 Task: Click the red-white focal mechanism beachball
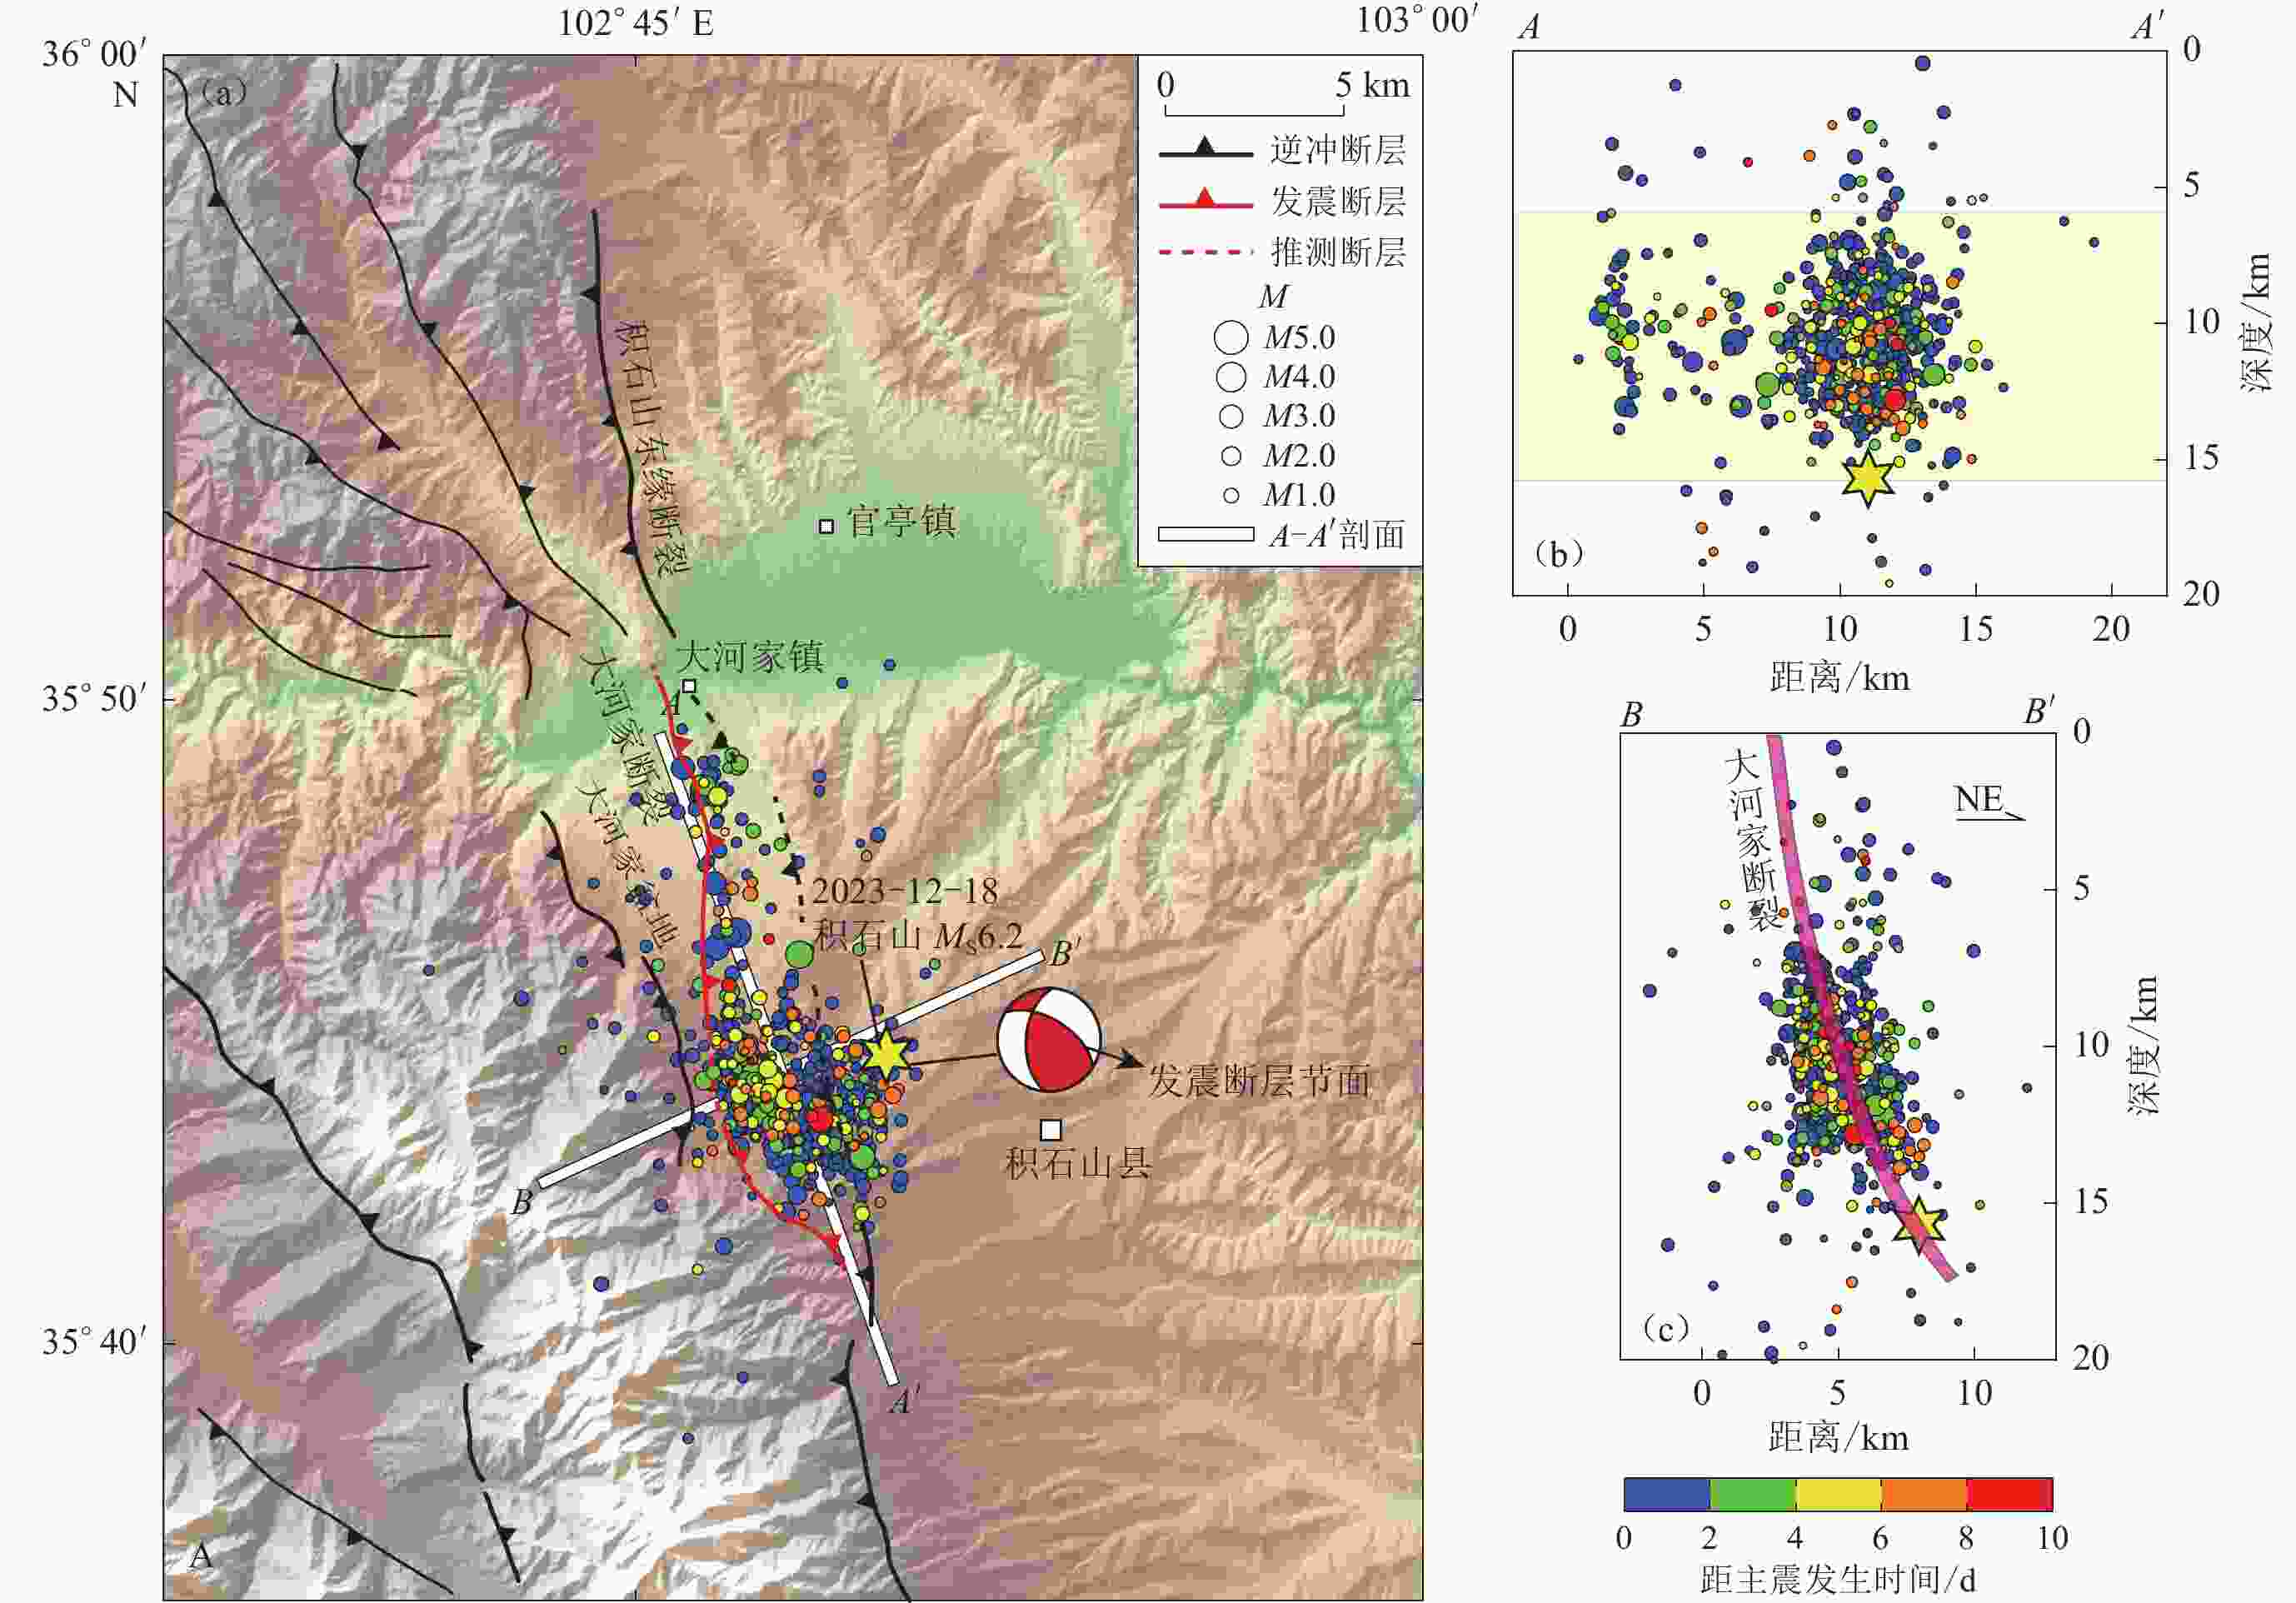tap(1048, 1041)
